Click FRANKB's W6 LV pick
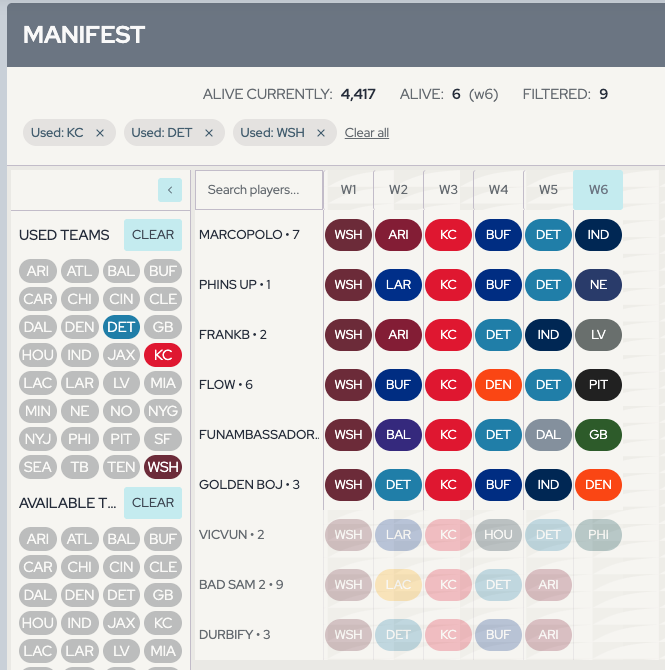 (x=598, y=335)
